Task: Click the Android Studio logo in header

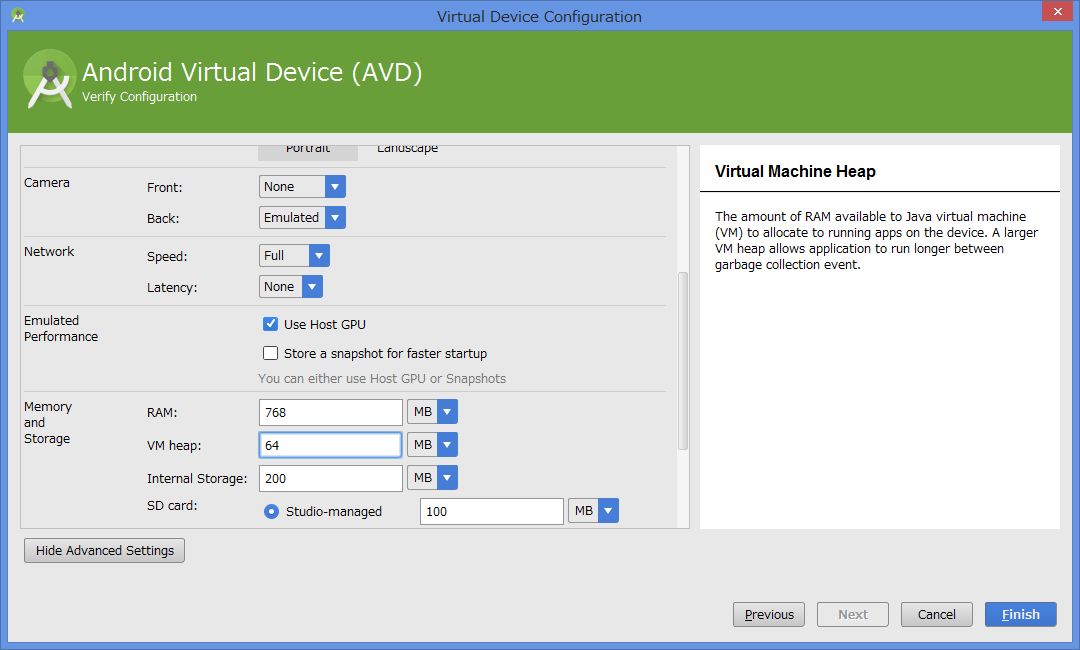Action: pyautogui.click(x=50, y=79)
